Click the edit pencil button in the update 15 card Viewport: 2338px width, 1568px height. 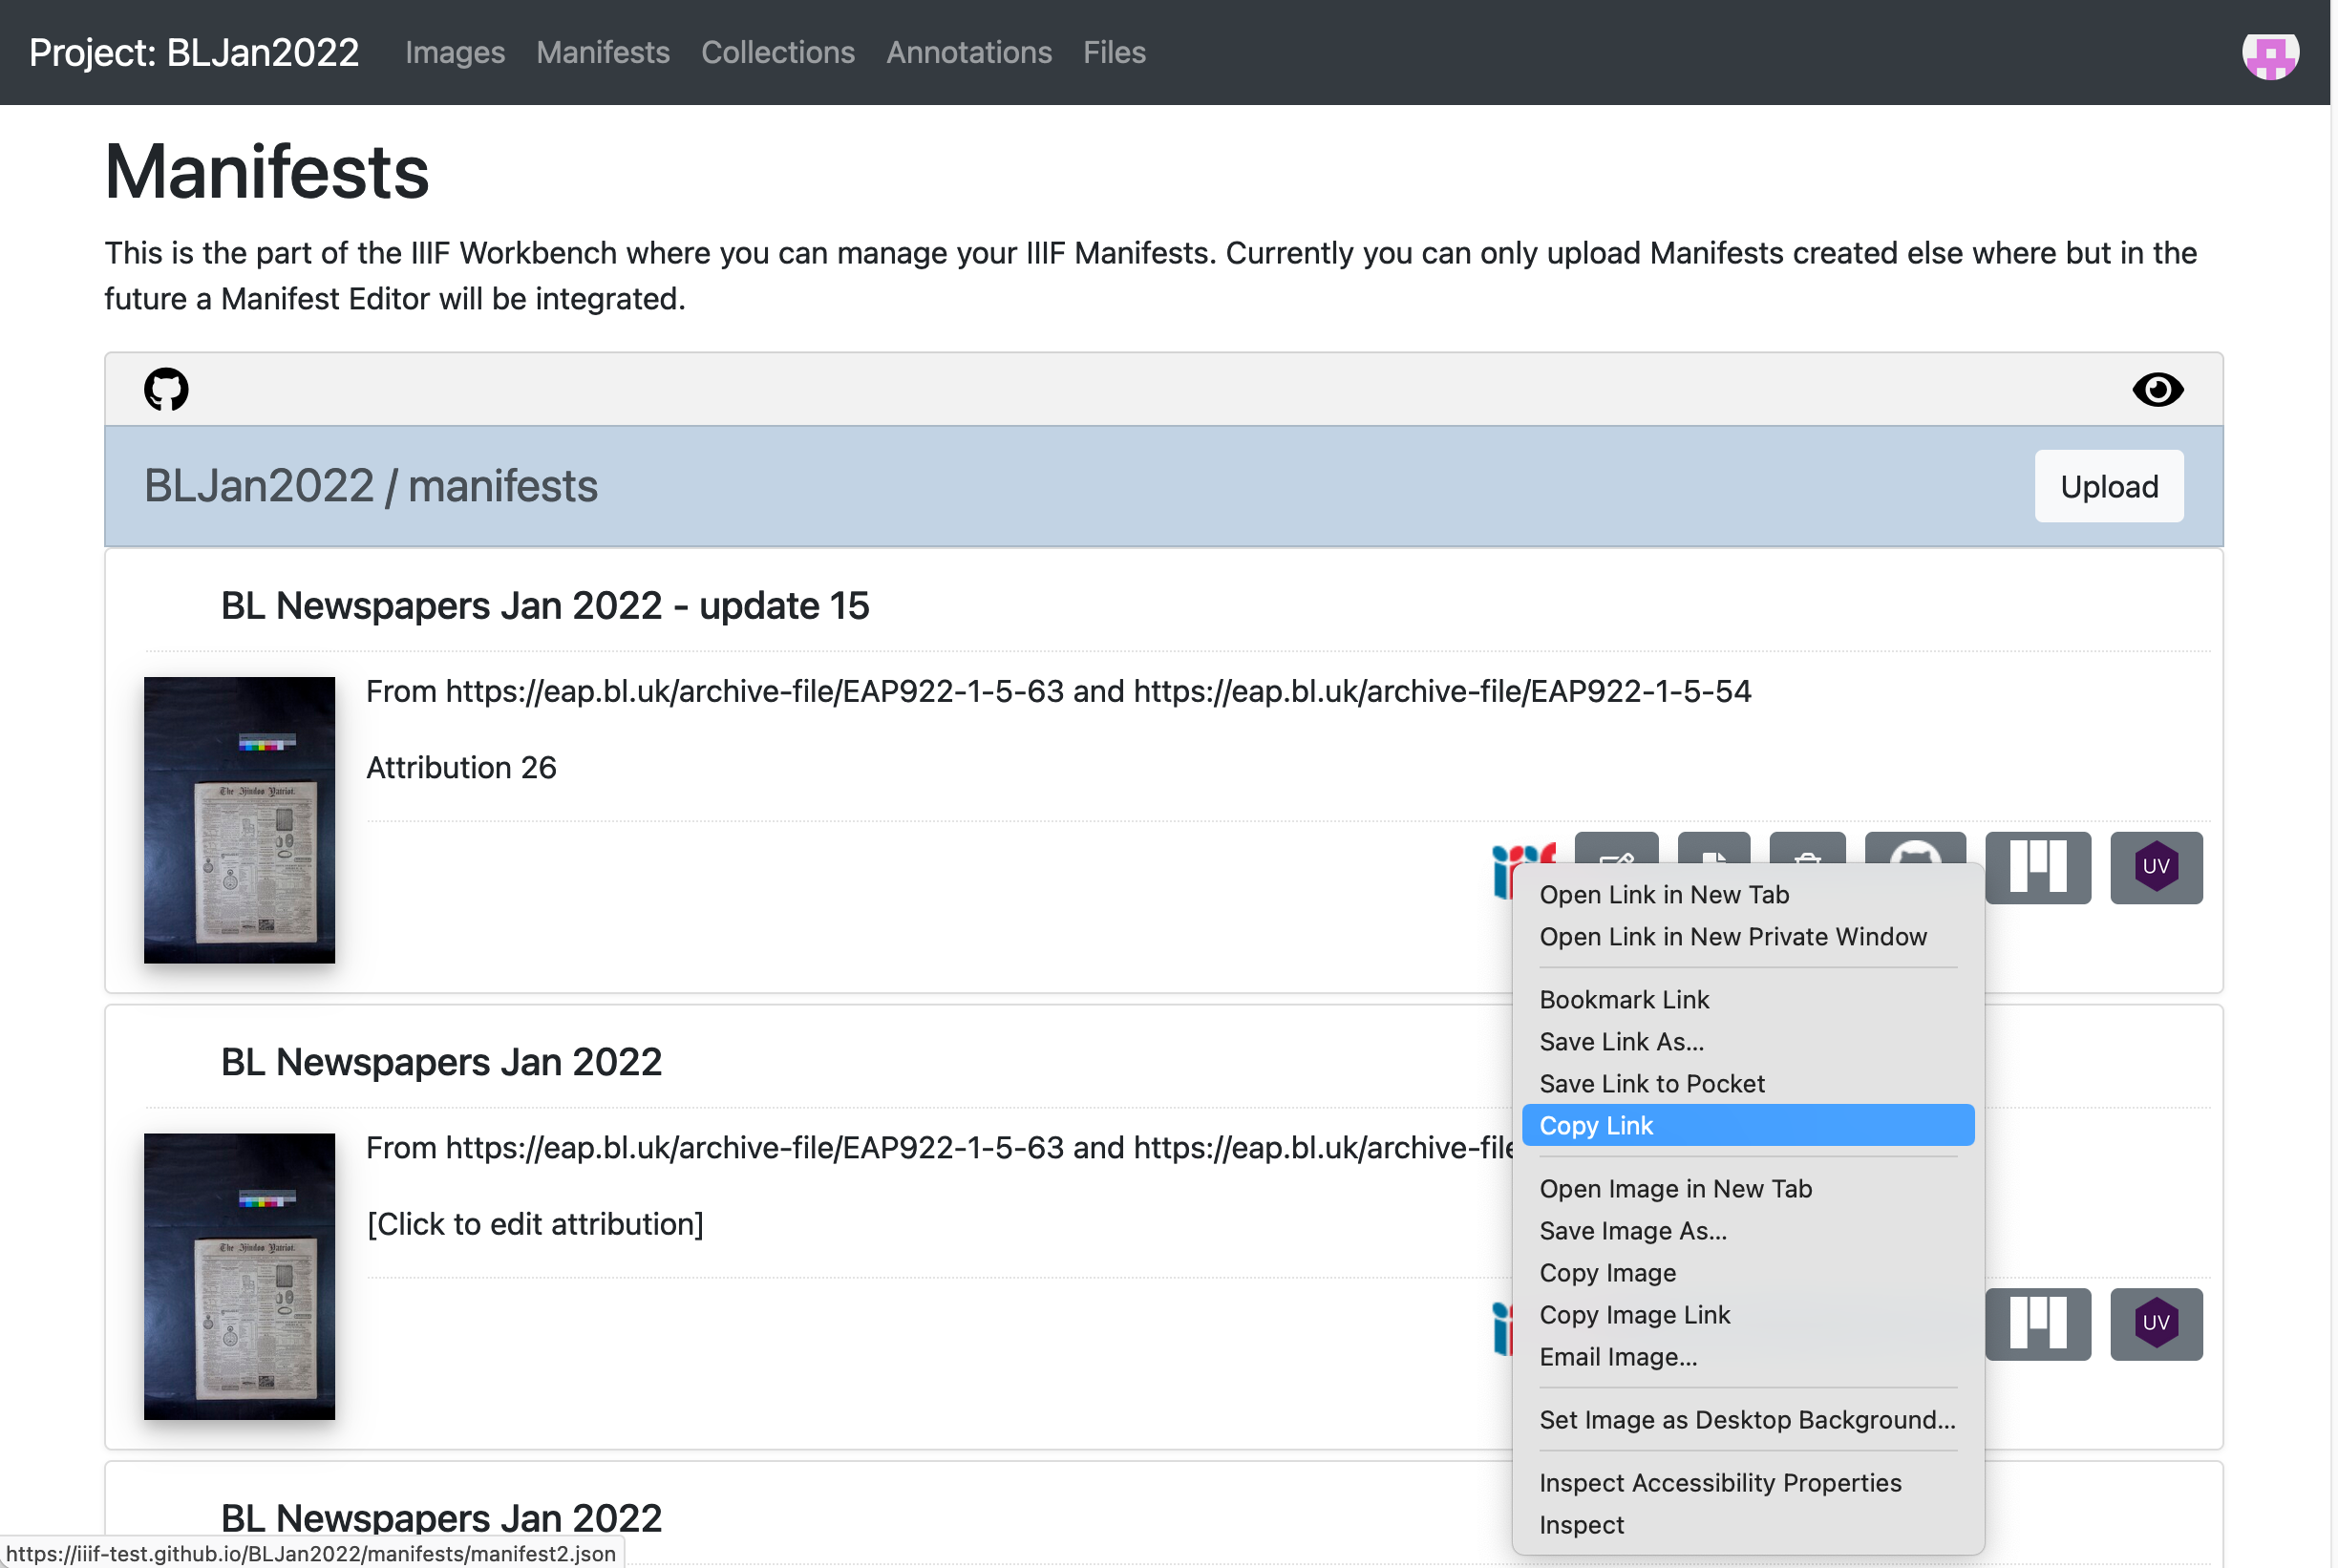1616,847
